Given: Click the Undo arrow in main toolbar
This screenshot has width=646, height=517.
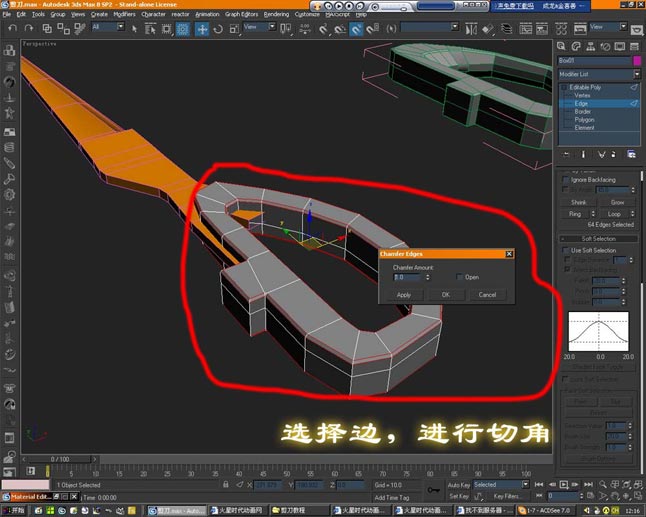Looking at the screenshot, I should click(x=13, y=28).
